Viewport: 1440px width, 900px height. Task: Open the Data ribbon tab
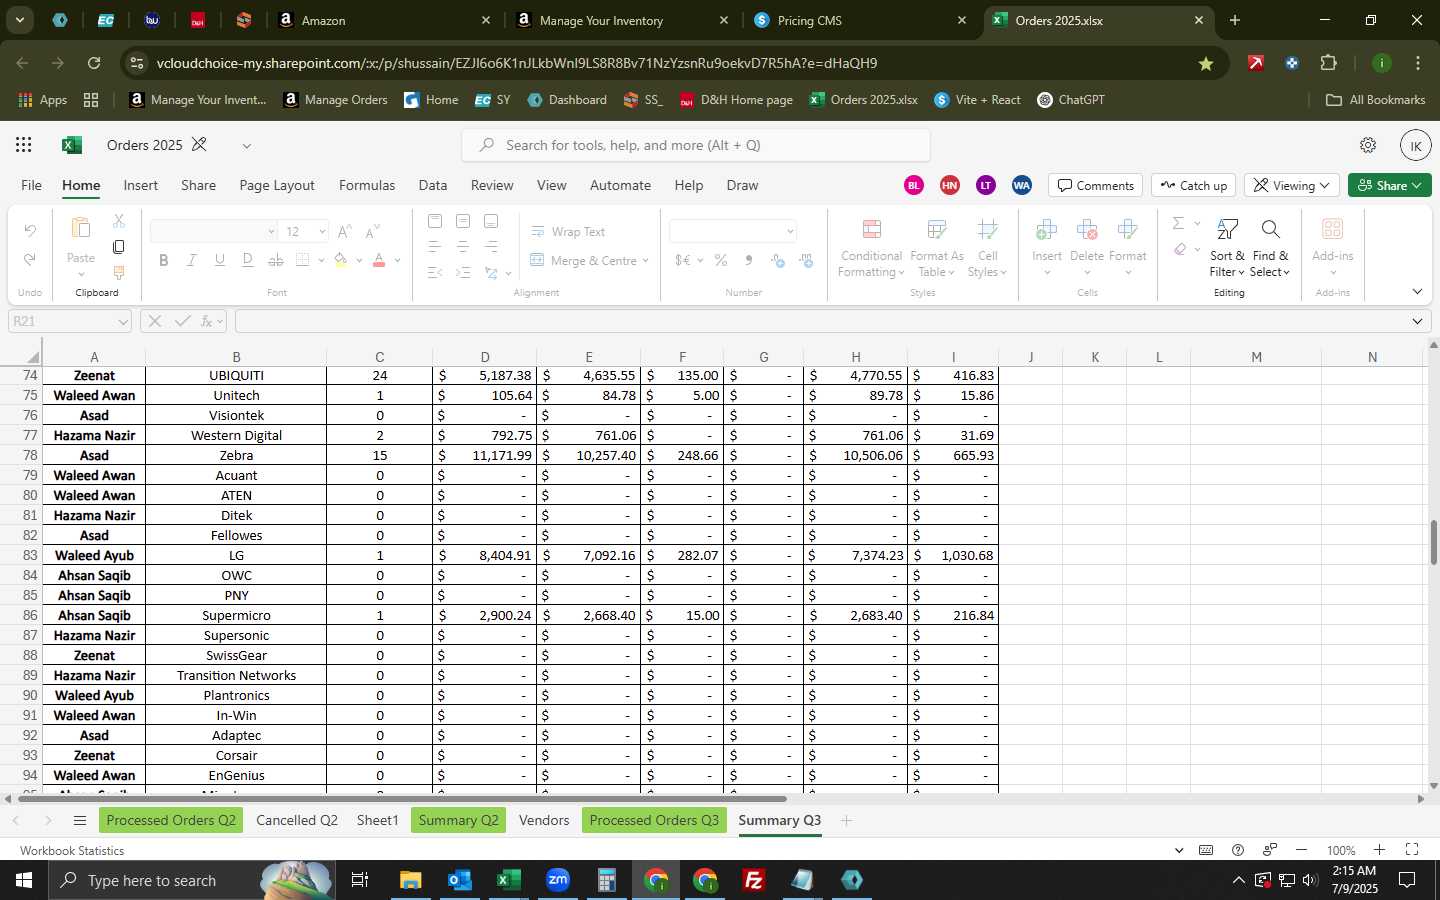coord(433,185)
